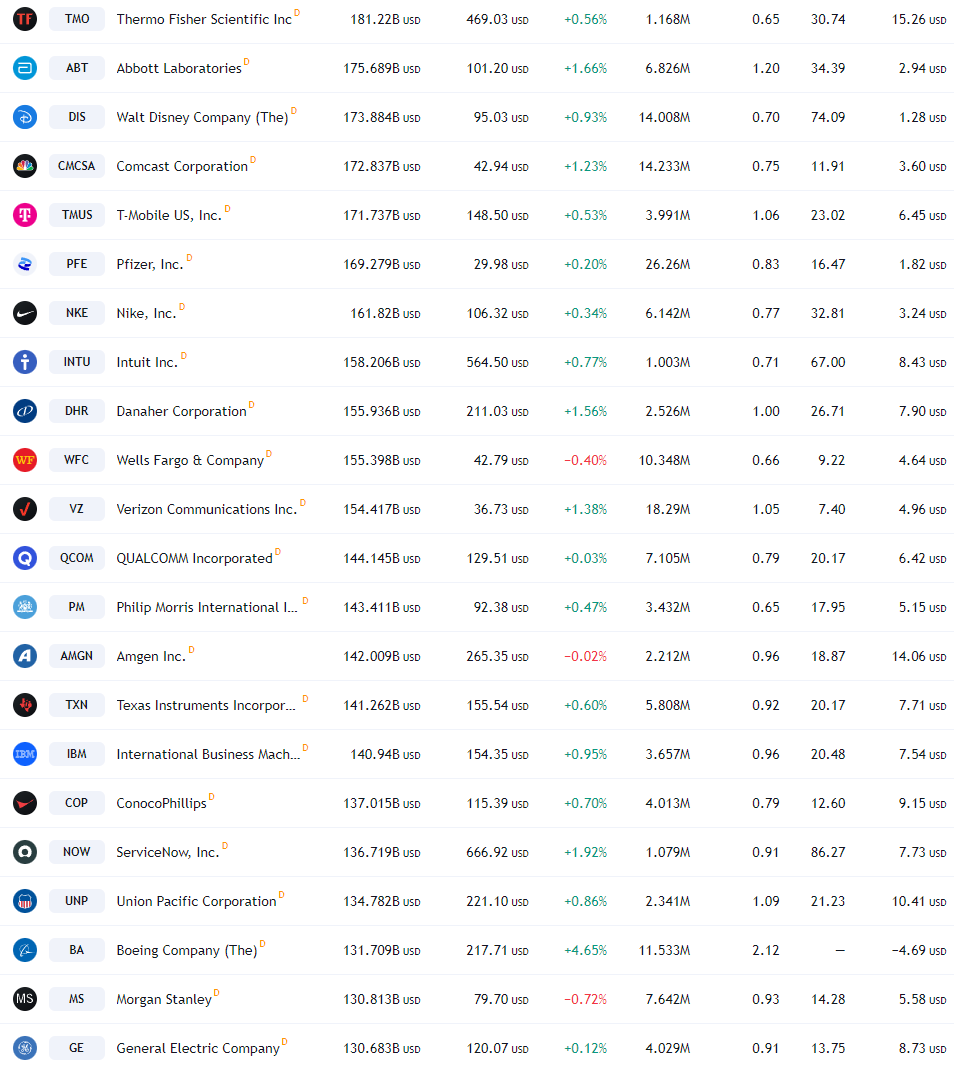Open the Danaher Corporation link
The height and width of the screenshot is (1071, 954).
click(x=181, y=411)
